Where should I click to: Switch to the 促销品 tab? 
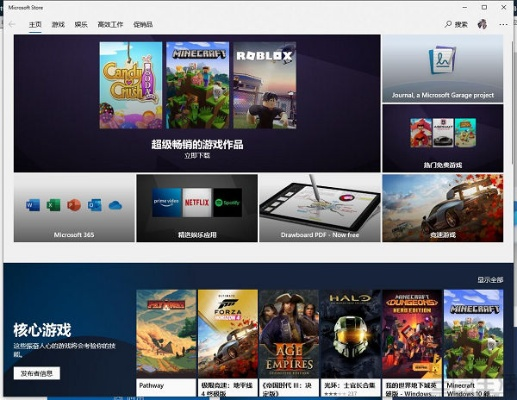[143, 24]
